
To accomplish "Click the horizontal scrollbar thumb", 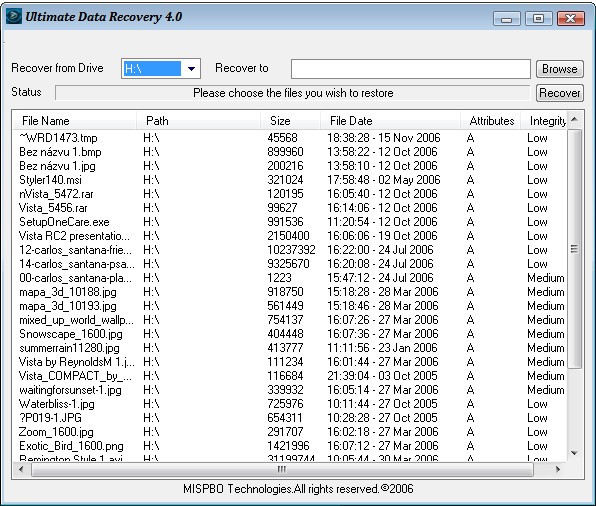I will tap(282, 470).
